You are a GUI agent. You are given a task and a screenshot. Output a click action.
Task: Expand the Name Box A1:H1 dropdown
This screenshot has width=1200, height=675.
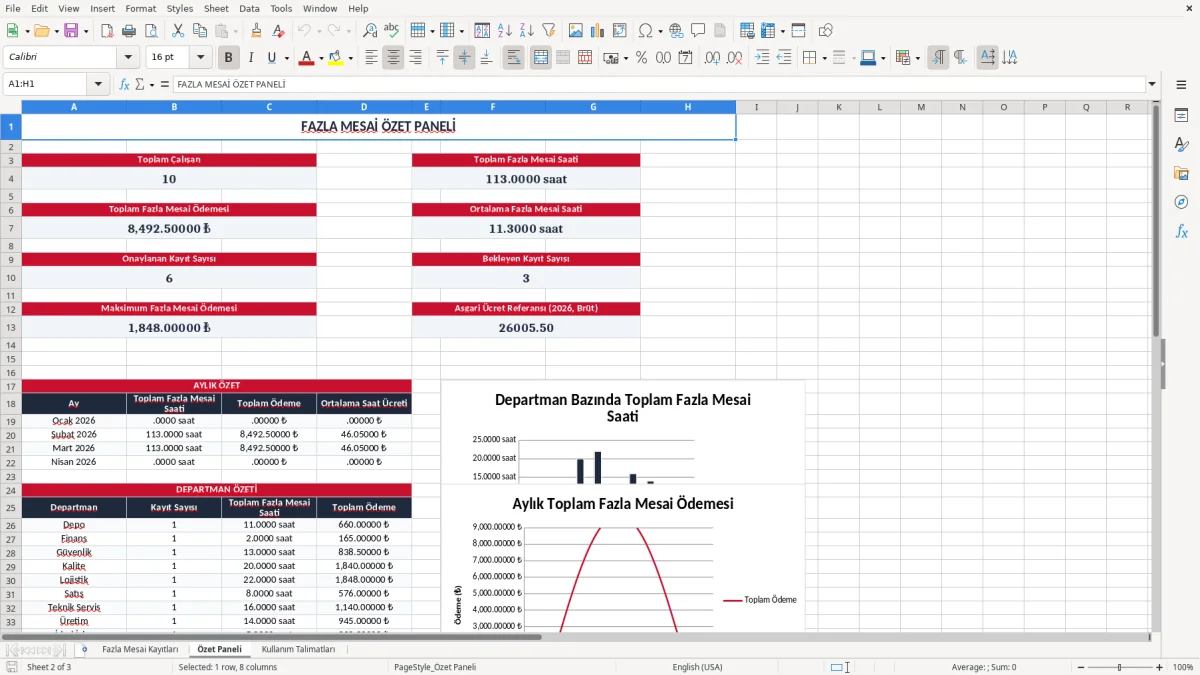98,84
